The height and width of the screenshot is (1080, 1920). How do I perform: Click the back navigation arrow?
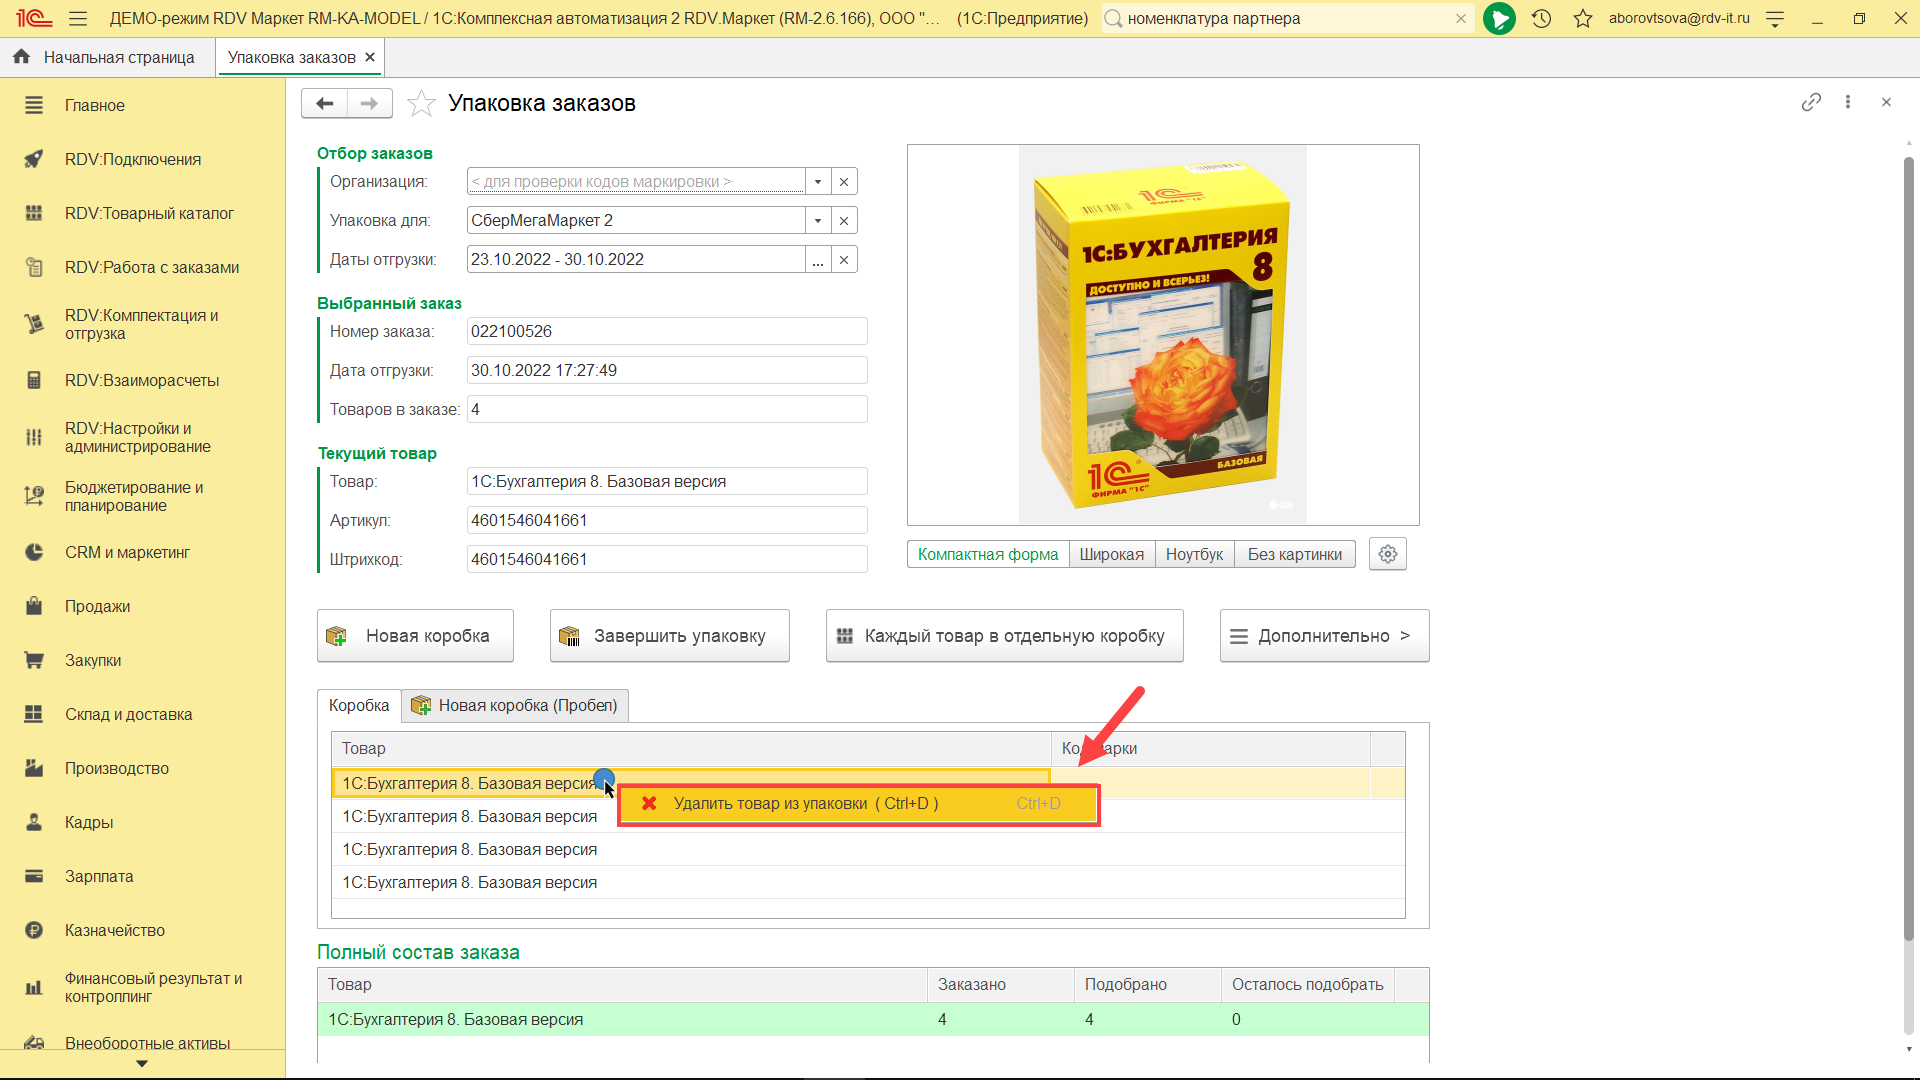(324, 103)
